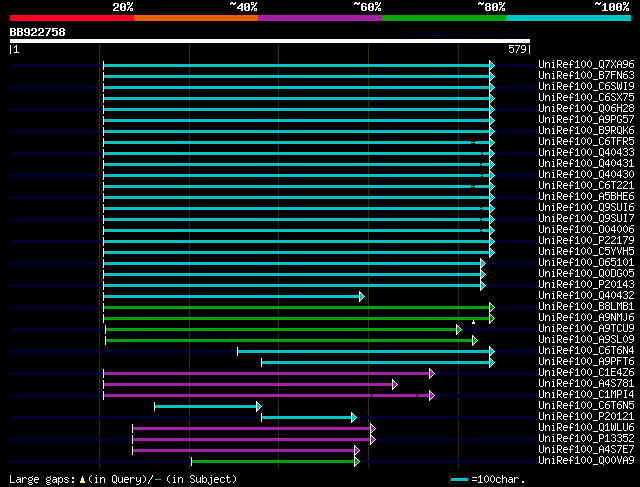
Task: Click the cyan arrowhead ending the UniRef100_C6T6N5 alignment
Action: (259, 407)
